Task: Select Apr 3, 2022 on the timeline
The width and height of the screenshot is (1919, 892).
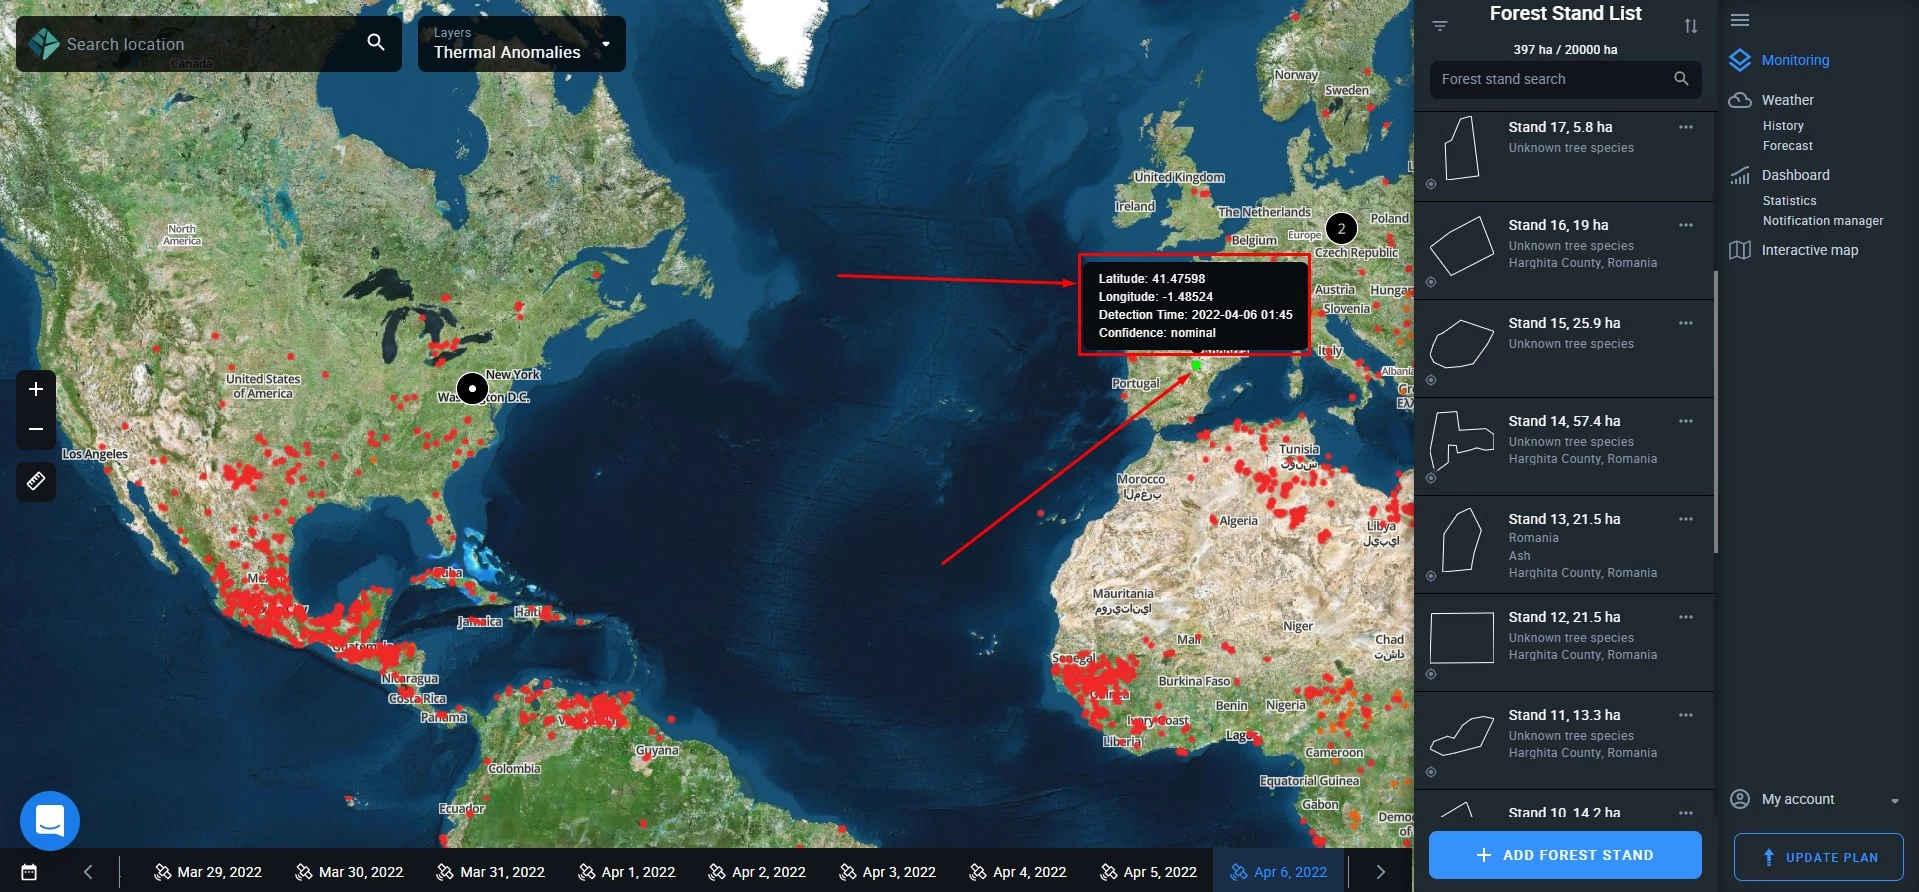Action: point(887,872)
